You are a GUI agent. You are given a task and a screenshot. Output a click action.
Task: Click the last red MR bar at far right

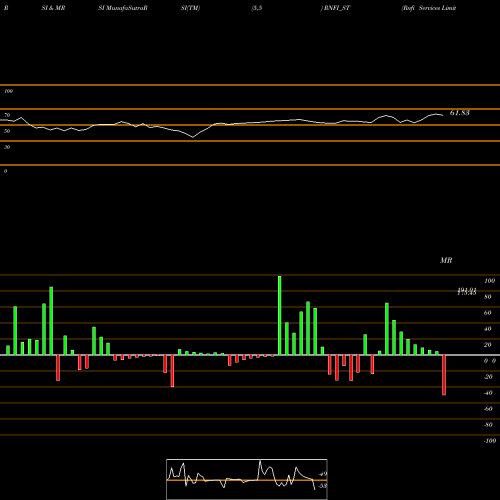[x=444, y=375]
